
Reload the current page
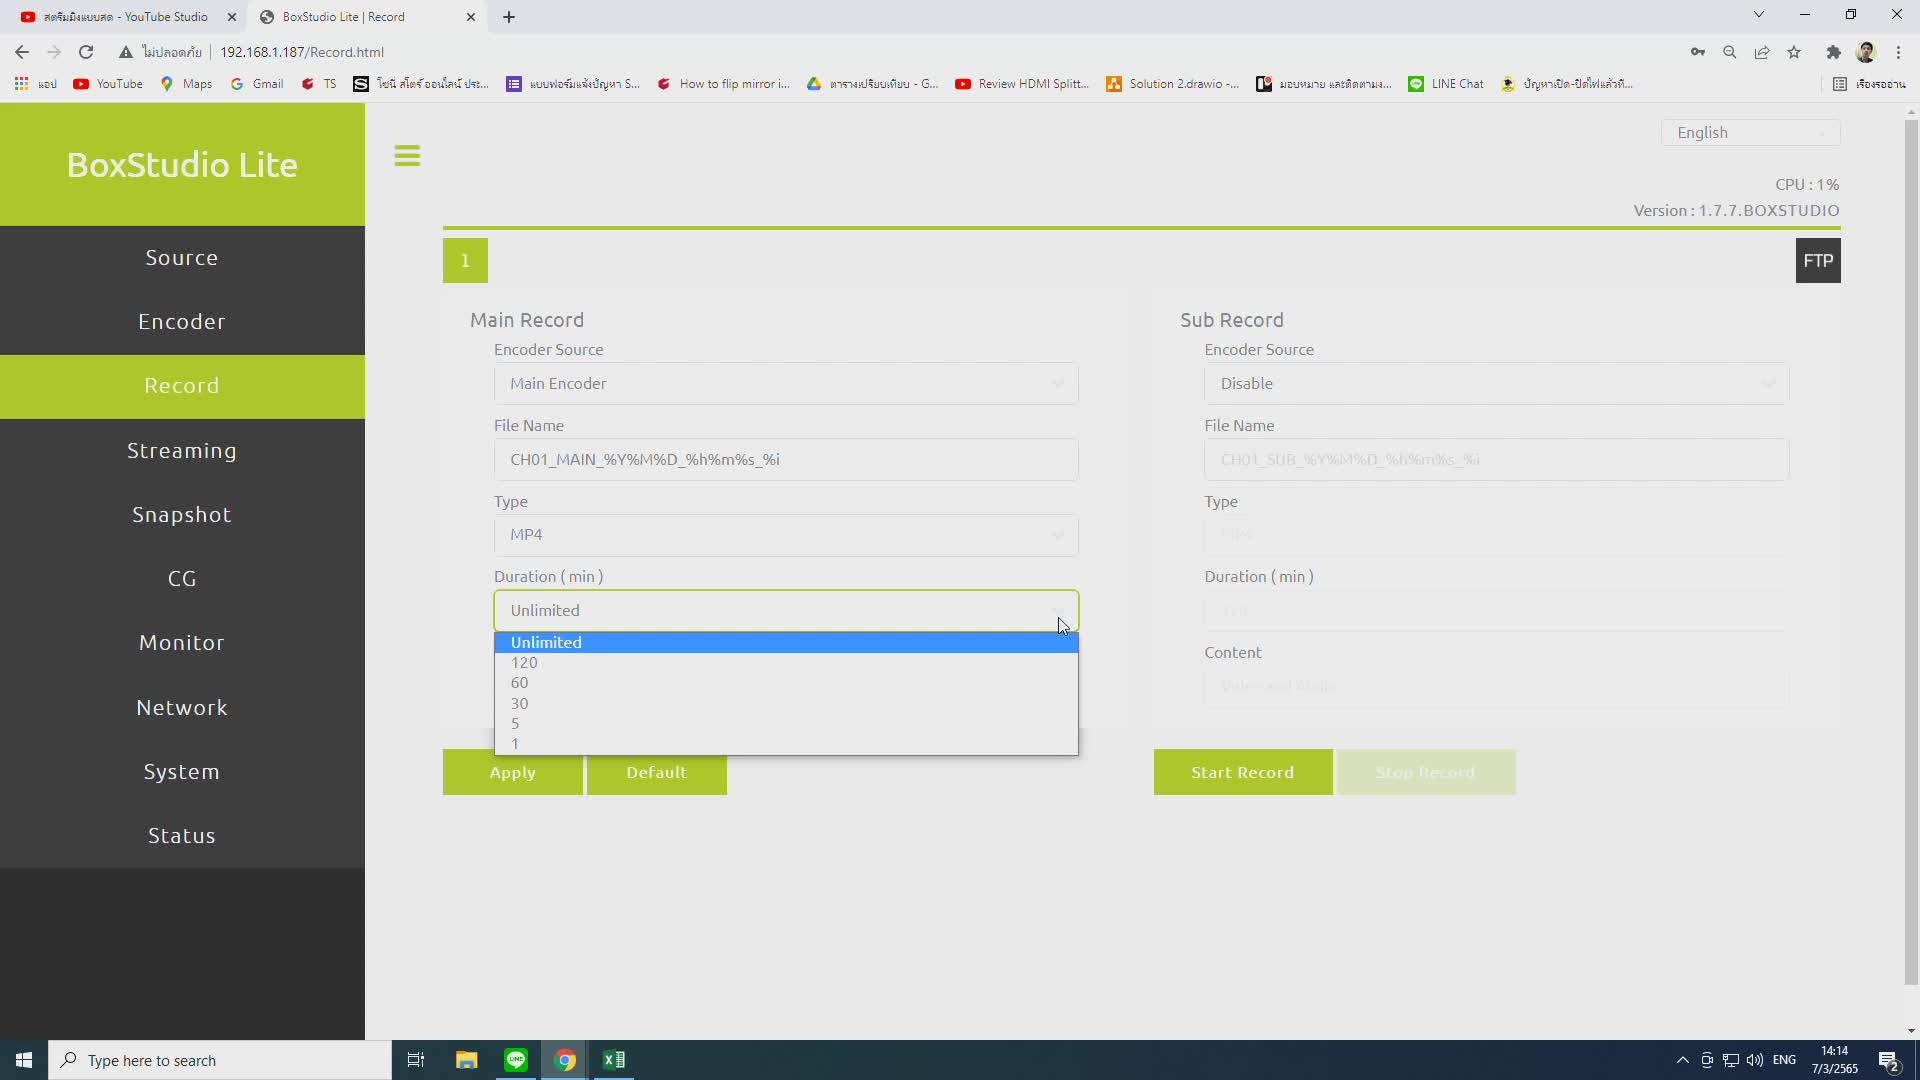[x=86, y=52]
